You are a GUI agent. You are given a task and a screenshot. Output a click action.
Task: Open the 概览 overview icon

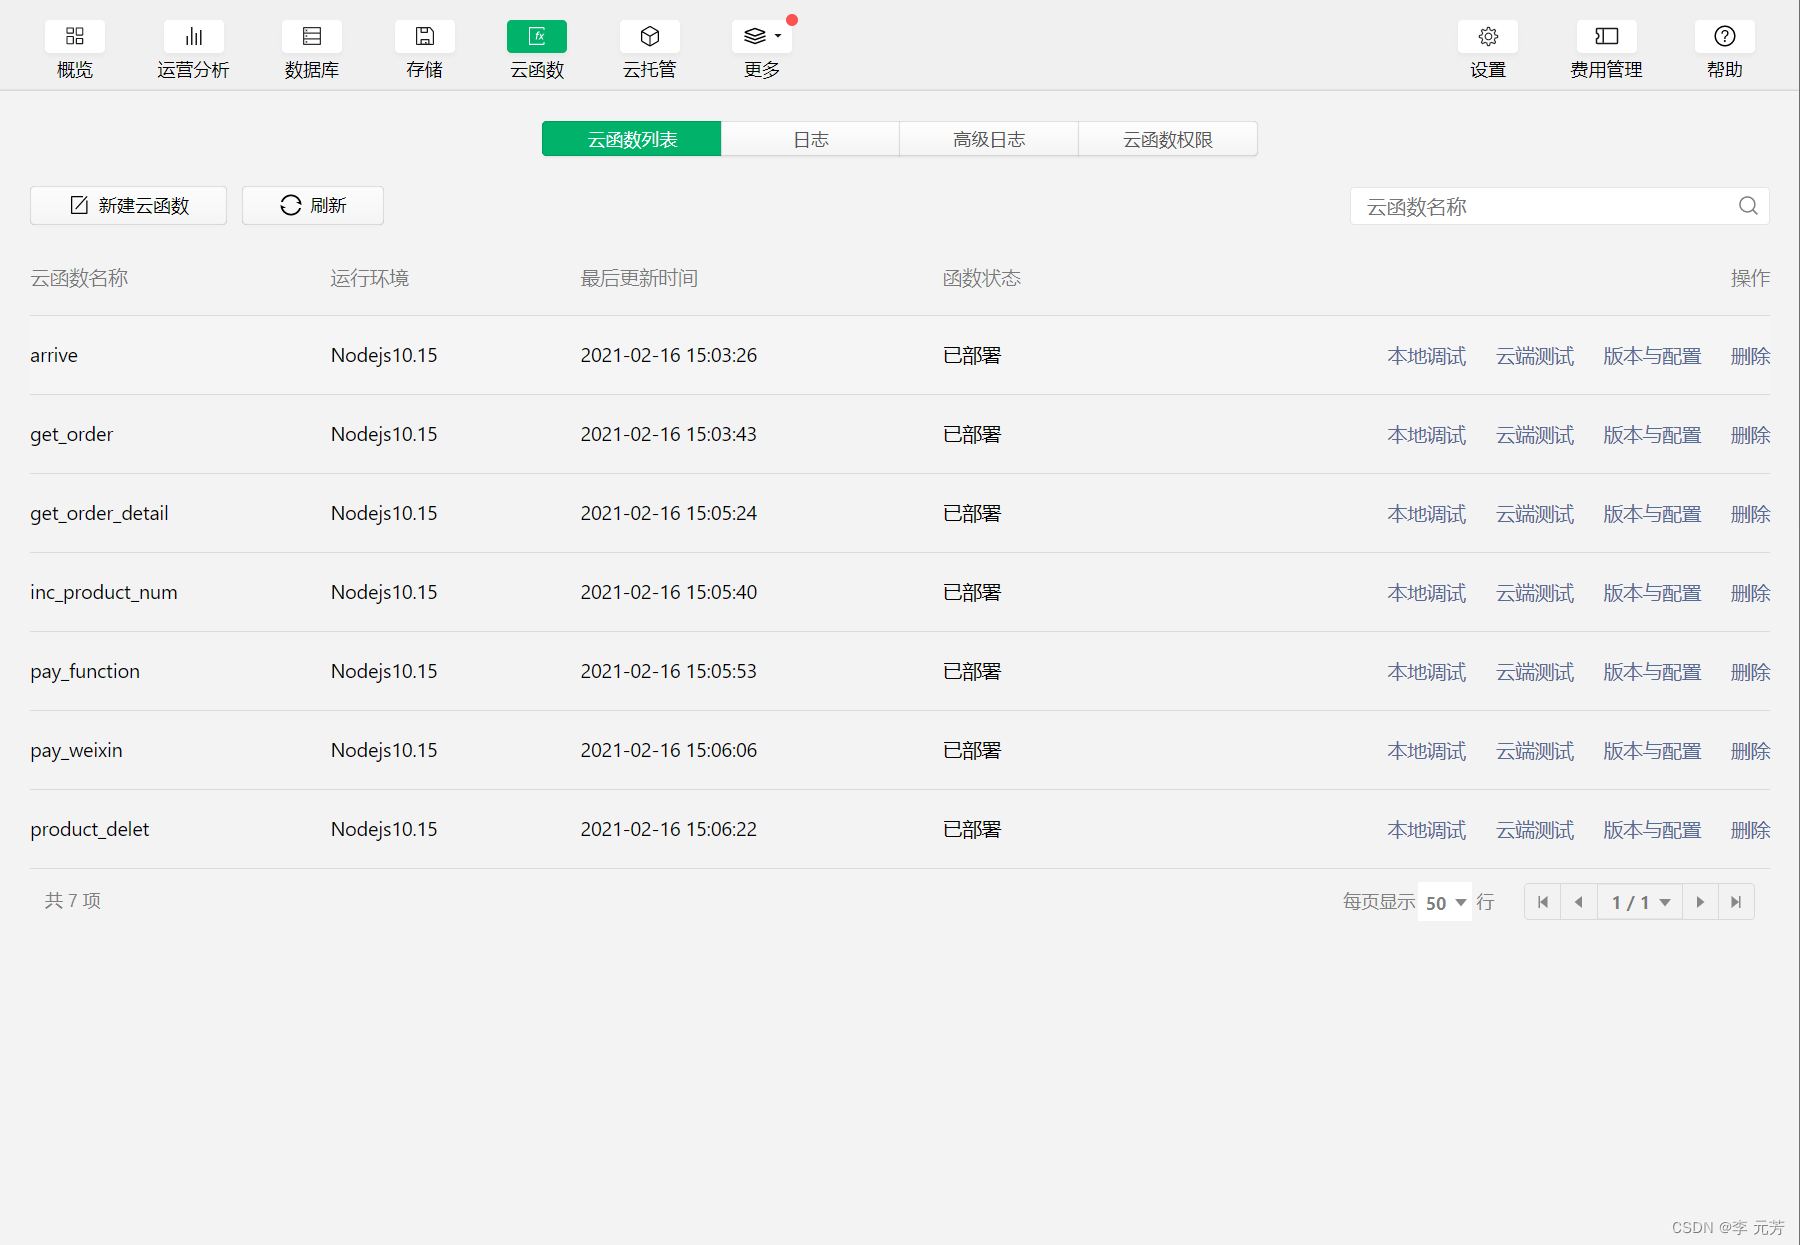(75, 37)
